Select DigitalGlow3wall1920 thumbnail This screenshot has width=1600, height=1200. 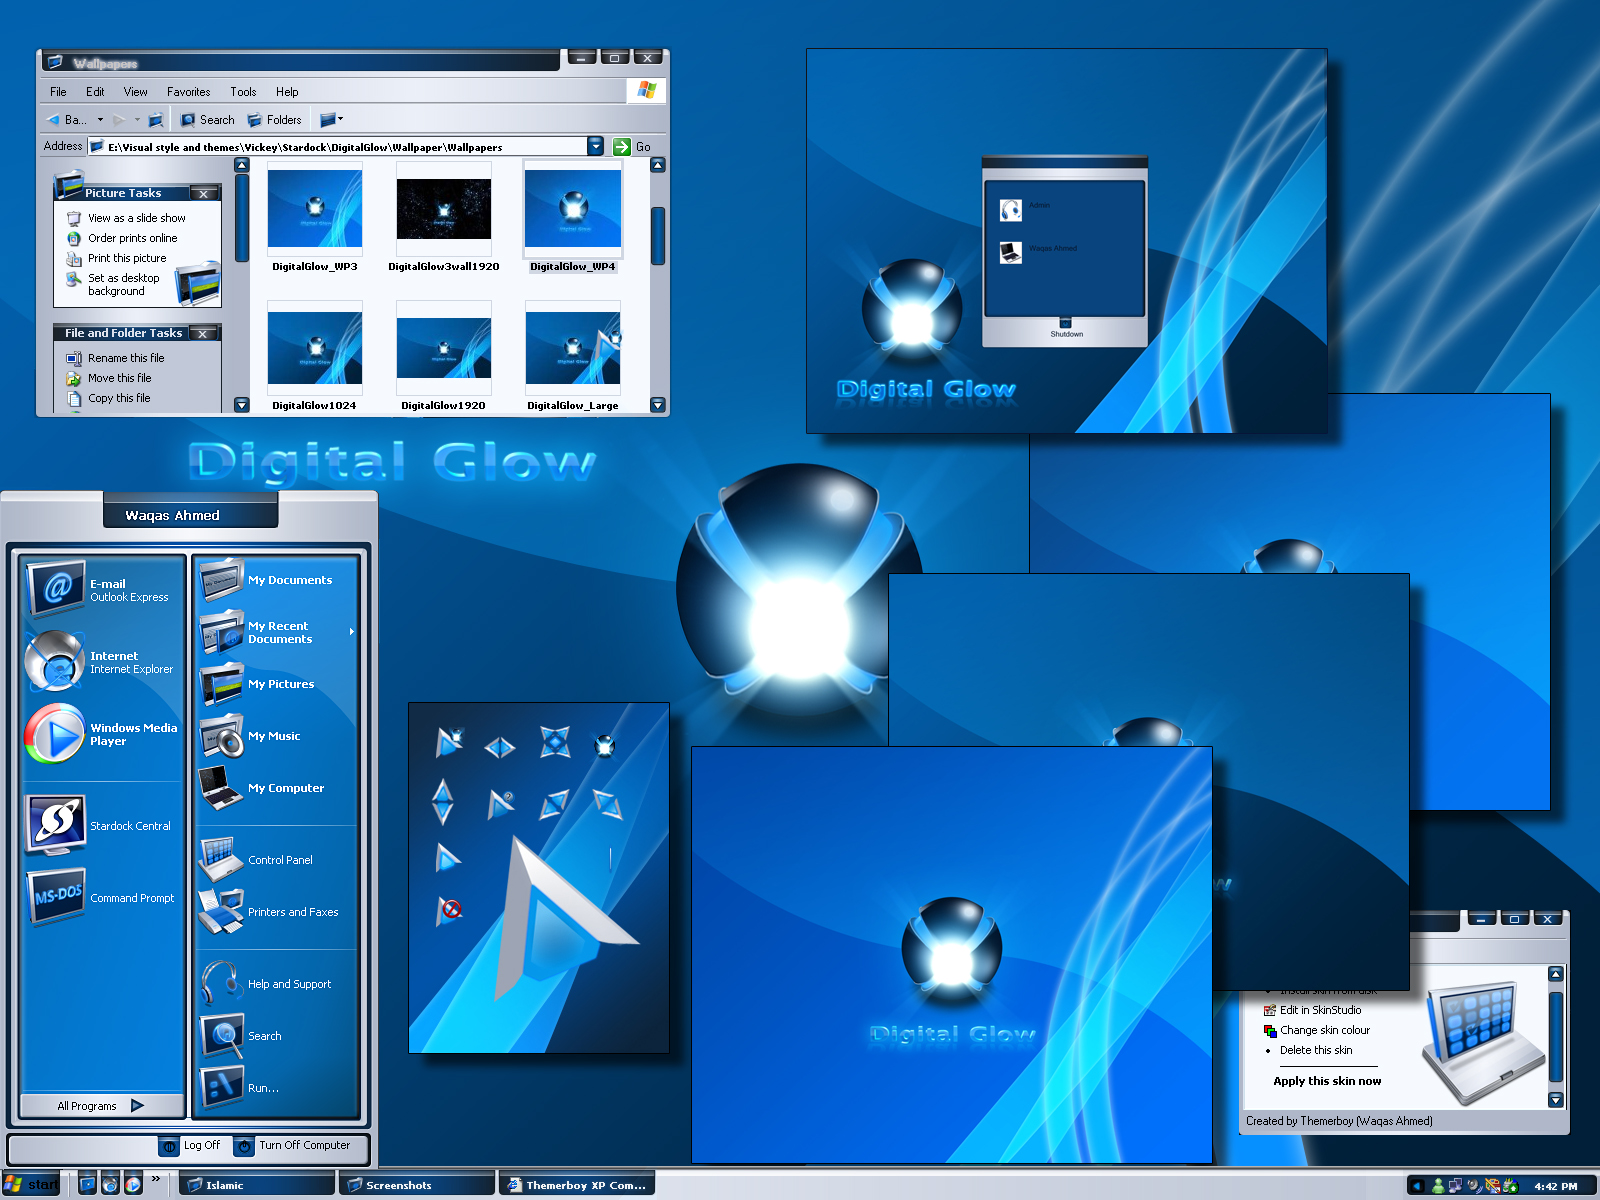click(x=444, y=218)
